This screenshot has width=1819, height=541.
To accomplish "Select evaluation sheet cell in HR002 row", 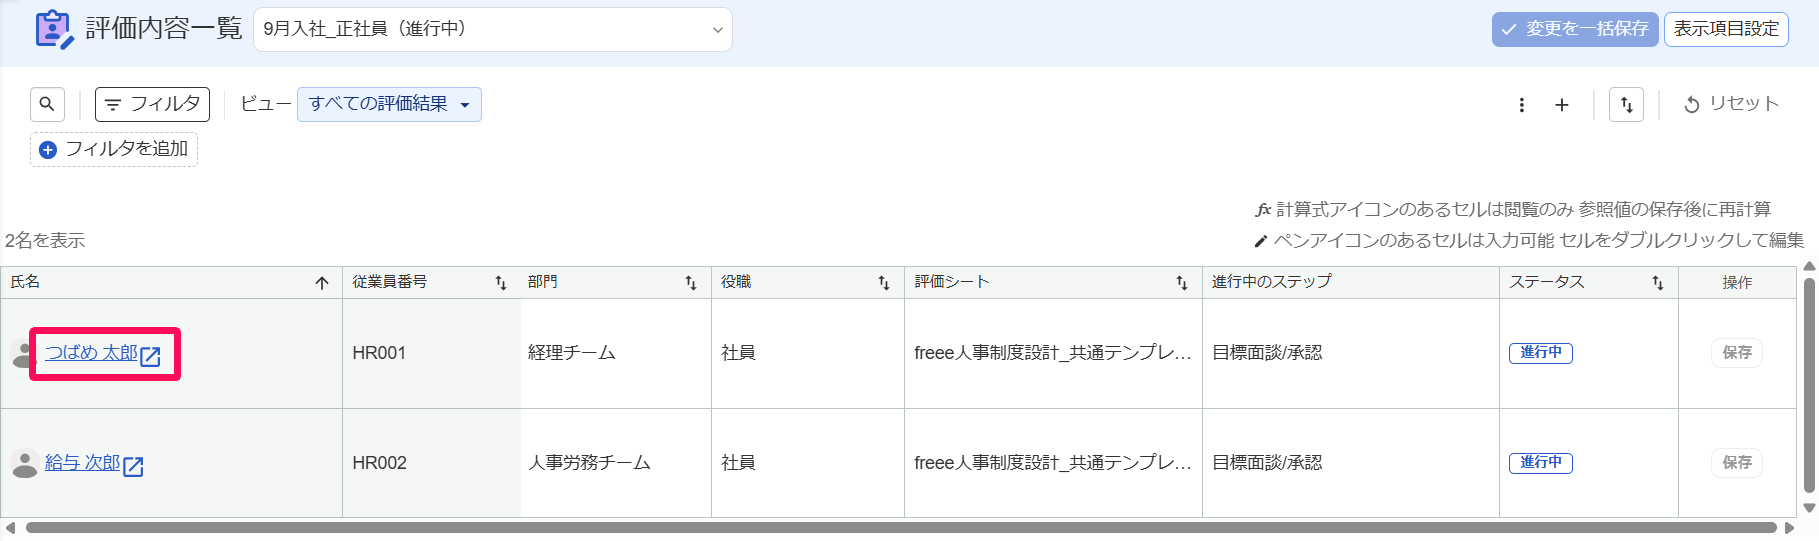I will (1053, 463).
